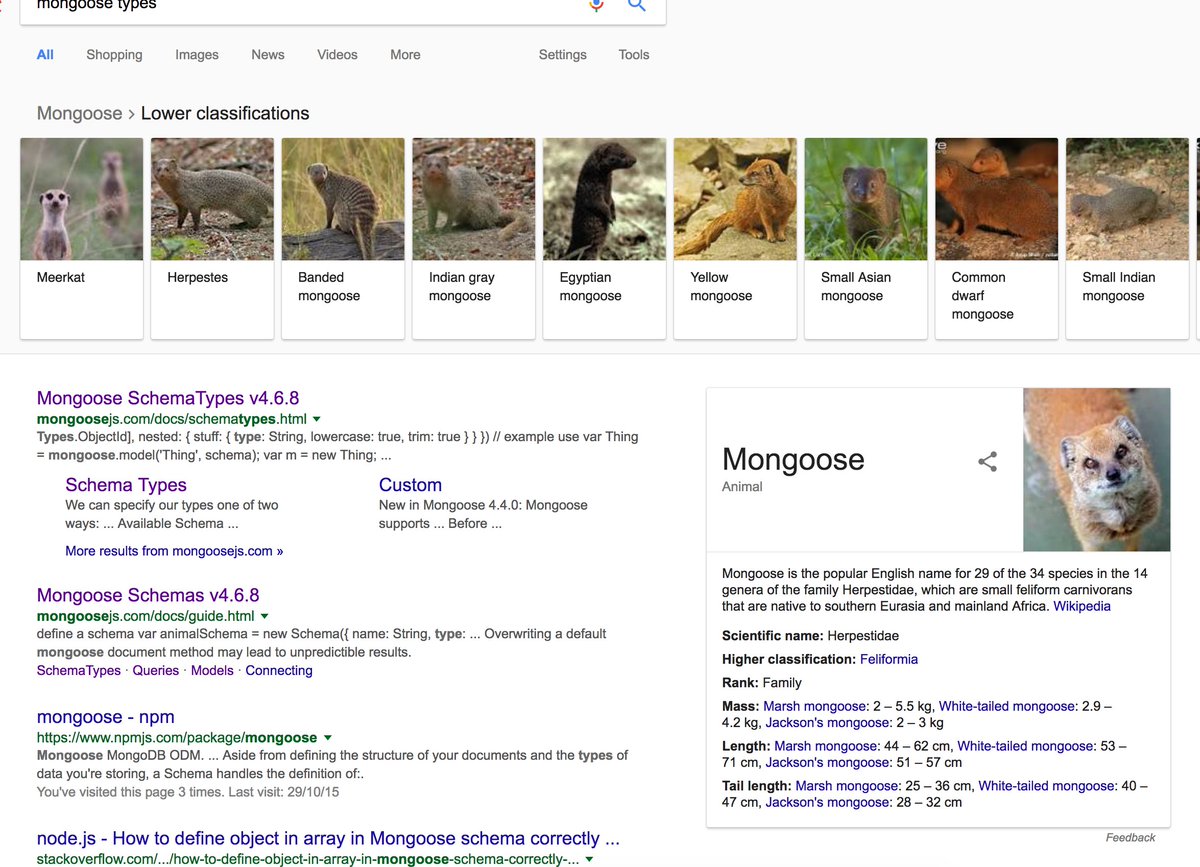Click Jackson's mongoose link in Length row
The width and height of the screenshot is (1200, 867).
(827, 762)
